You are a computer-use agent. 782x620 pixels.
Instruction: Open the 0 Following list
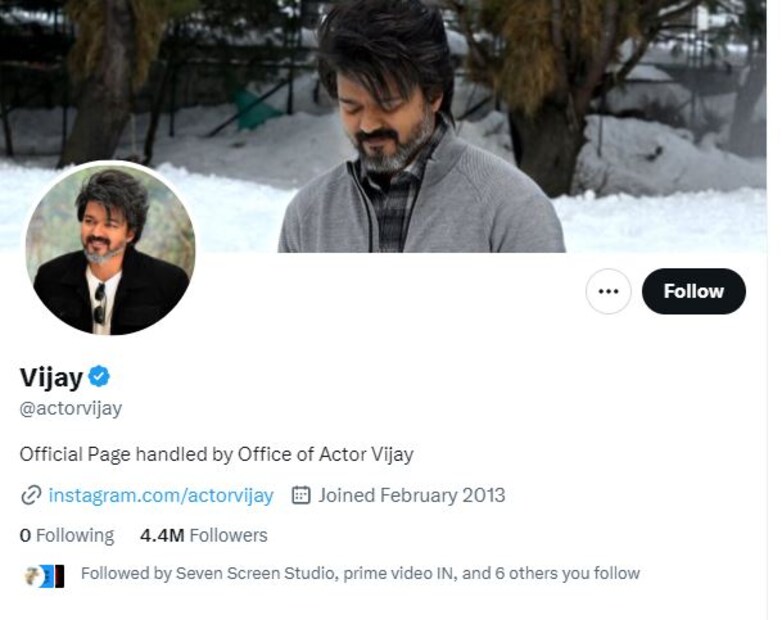tap(66, 536)
